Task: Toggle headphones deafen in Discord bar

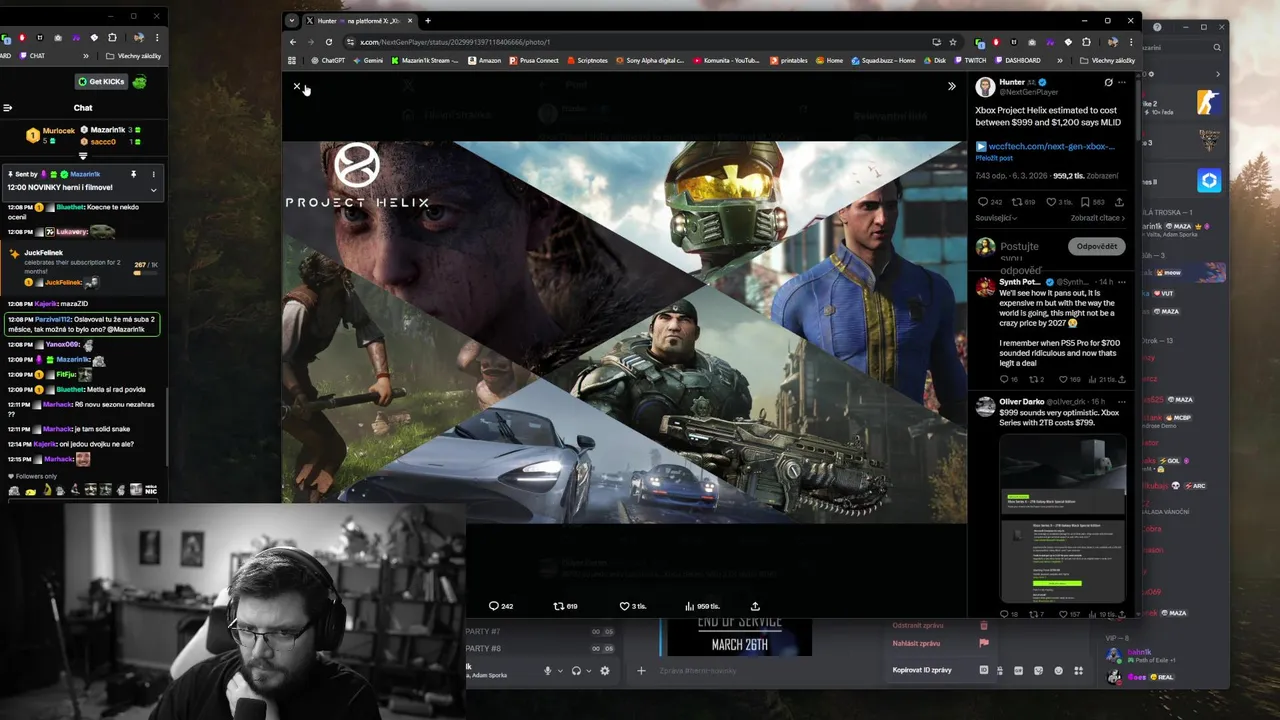Action: 576,671
